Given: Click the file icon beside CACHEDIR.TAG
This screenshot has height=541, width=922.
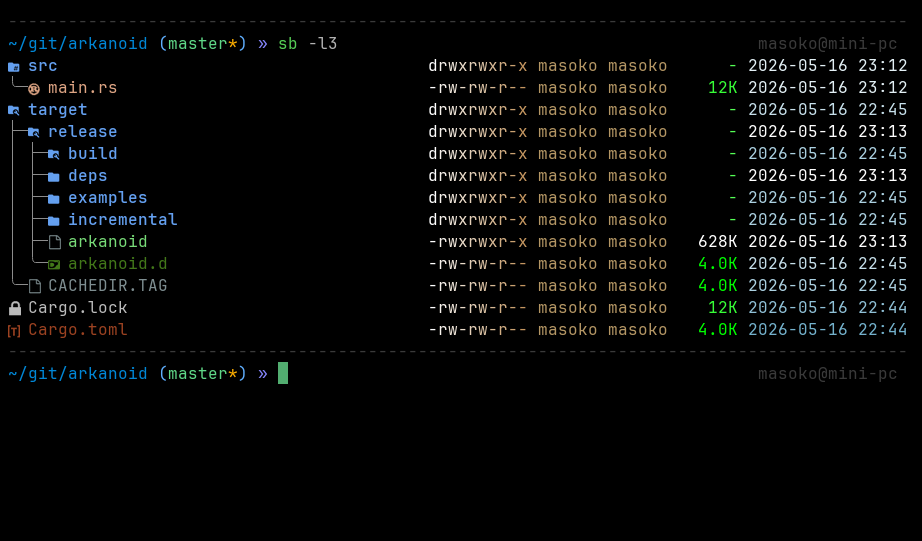Looking at the screenshot, I should (x=35, y=286).
